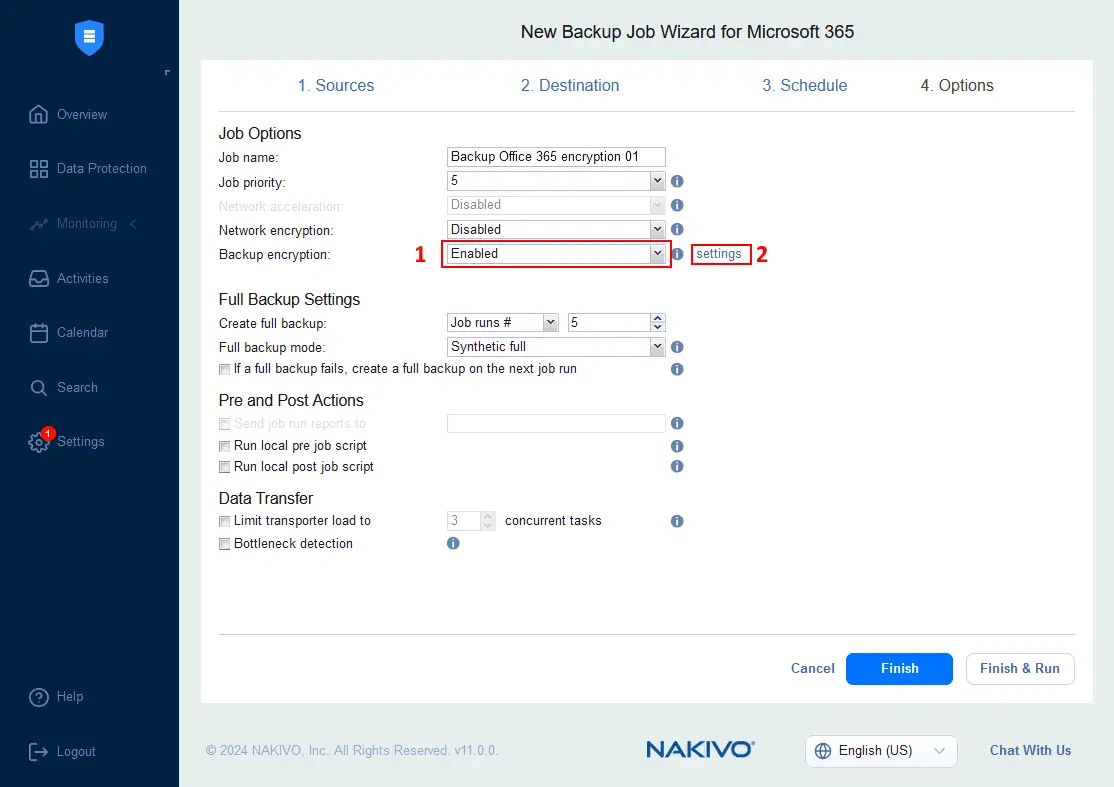Viewport: 1114px width, 787px height.
Task: Enable full backup retry on failure
Action: (x=225, y=369)
